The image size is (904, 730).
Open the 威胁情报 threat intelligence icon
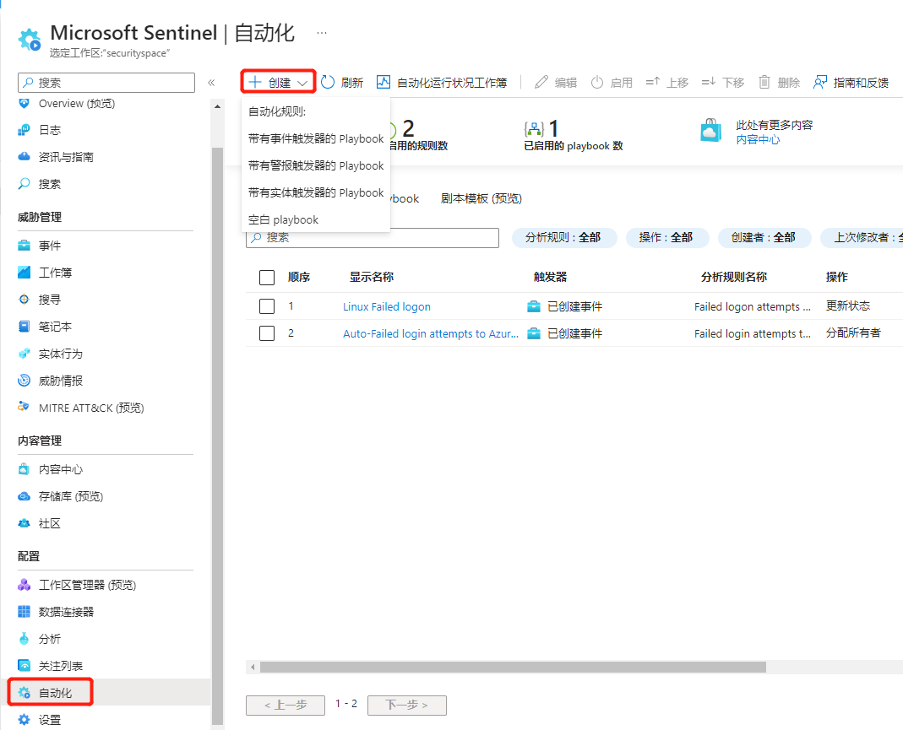24,381
